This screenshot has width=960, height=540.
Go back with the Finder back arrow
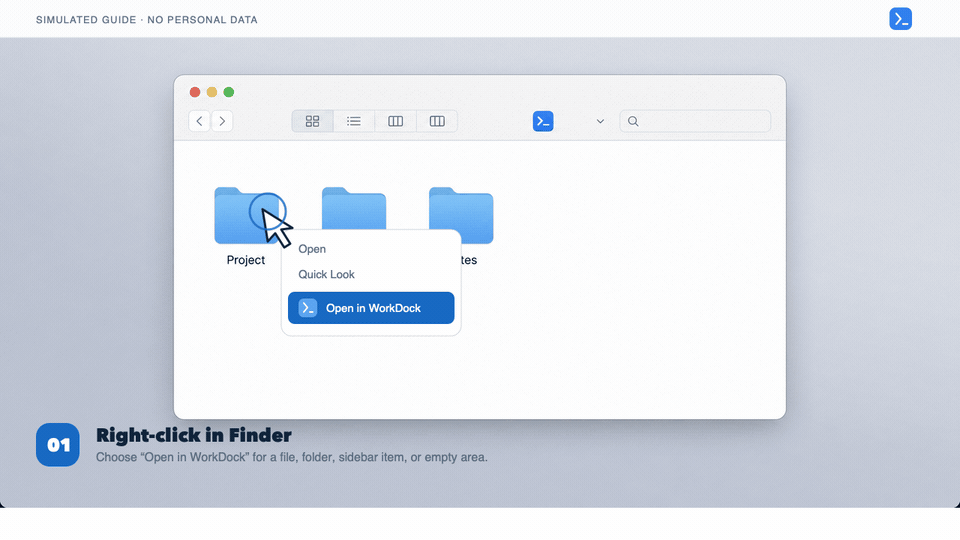click(199, 121)
